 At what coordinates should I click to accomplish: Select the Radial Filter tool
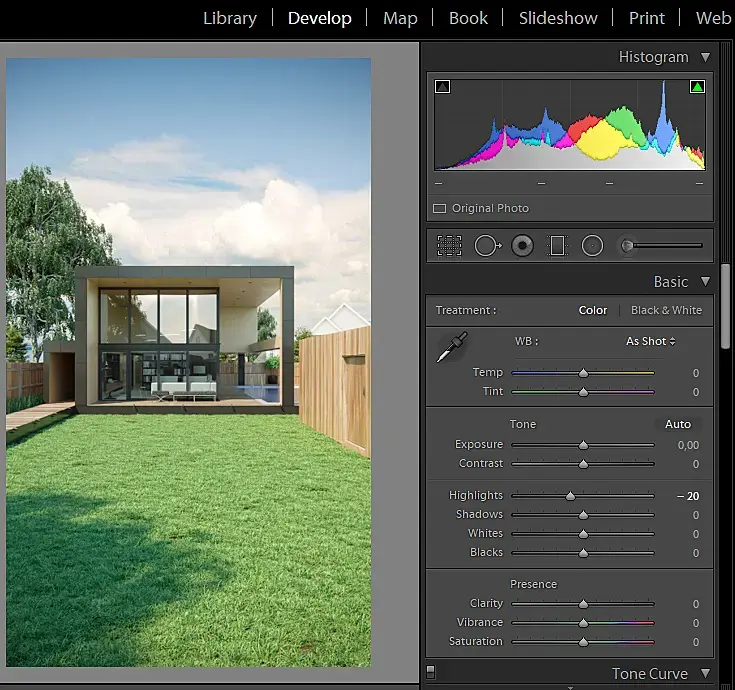pos(592,246)
